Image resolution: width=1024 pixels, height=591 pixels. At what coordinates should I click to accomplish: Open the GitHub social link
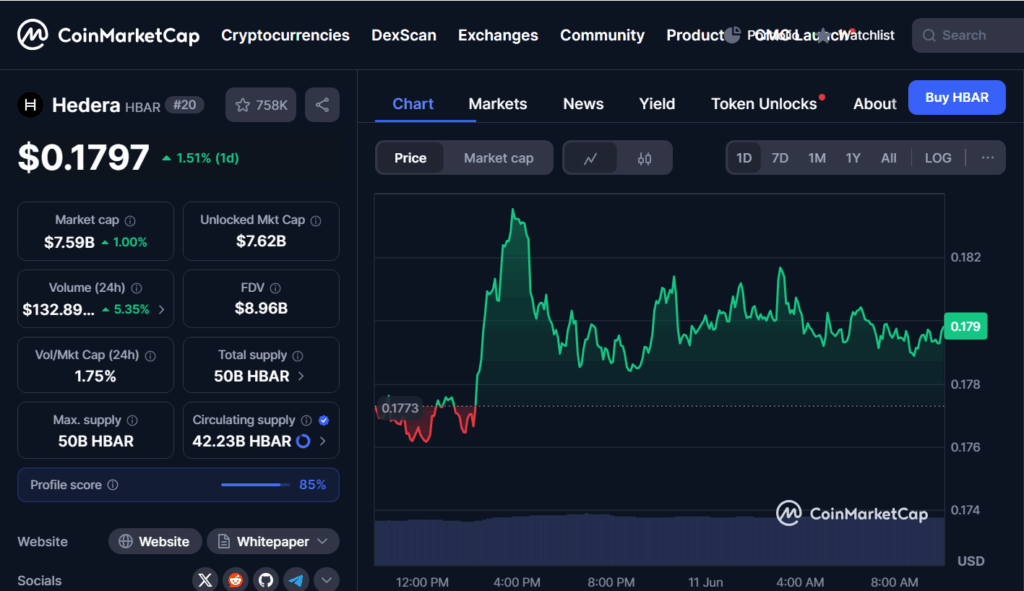click(266, 580)
